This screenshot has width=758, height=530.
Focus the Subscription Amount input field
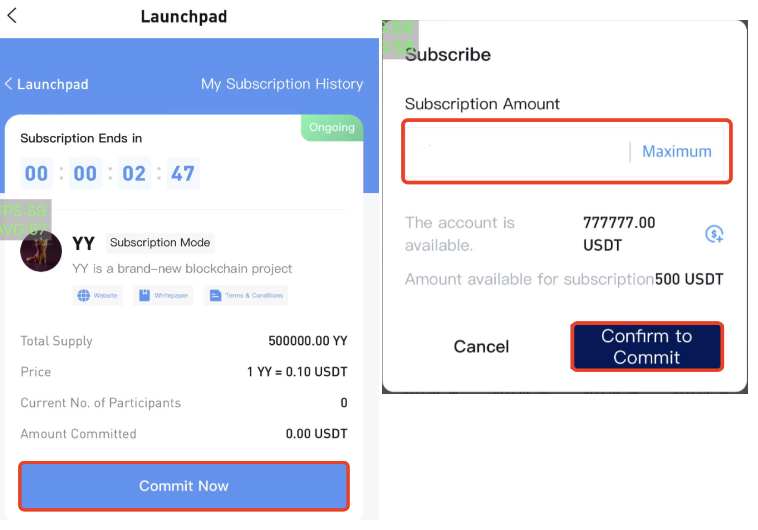[517, 151]
